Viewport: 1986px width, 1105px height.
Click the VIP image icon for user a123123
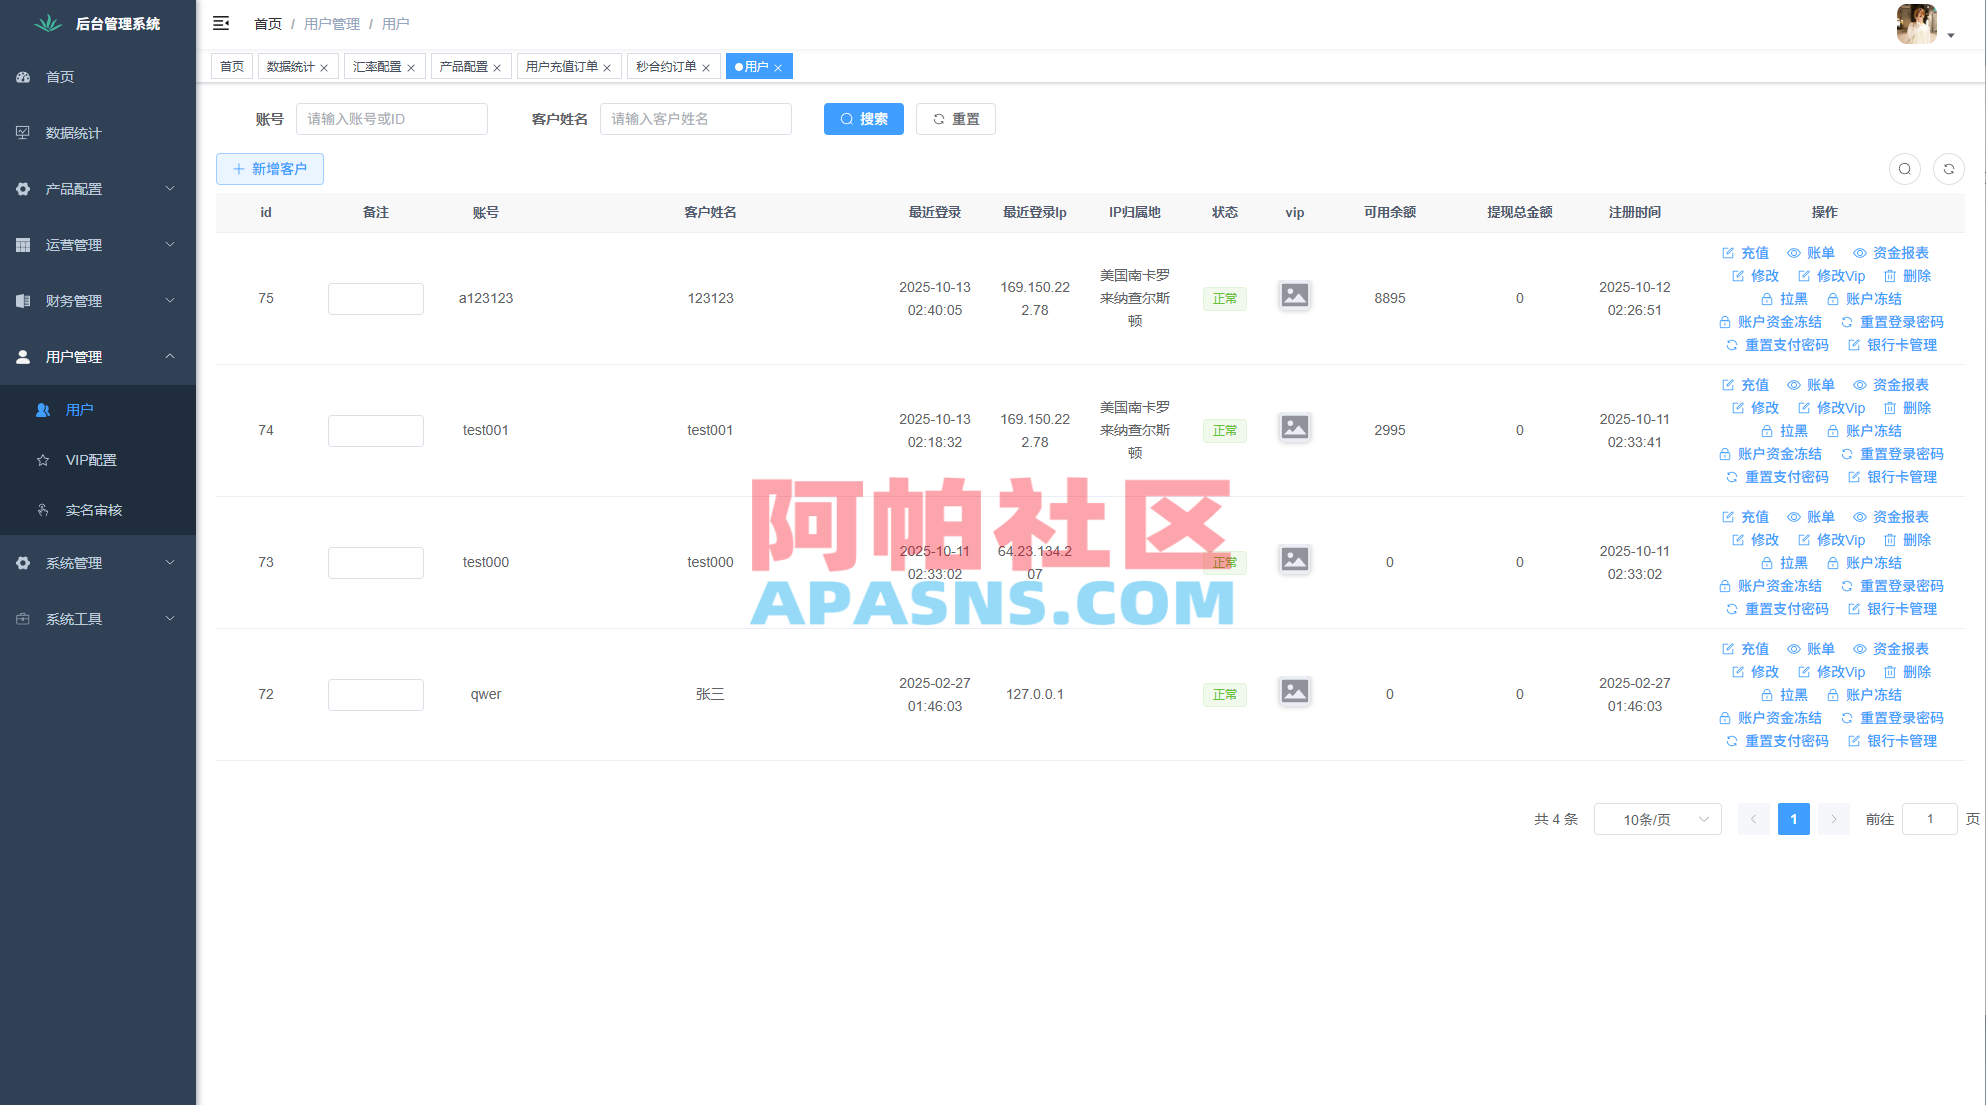click(1294, 296)
